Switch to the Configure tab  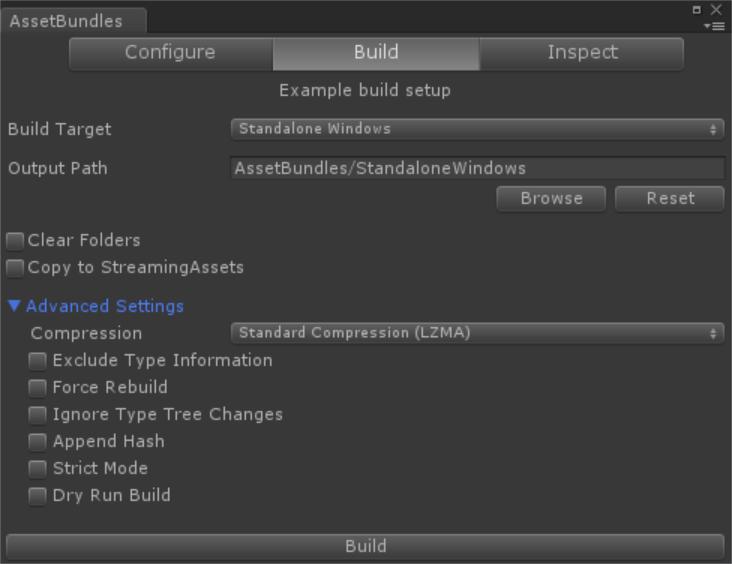pos(170,53)
